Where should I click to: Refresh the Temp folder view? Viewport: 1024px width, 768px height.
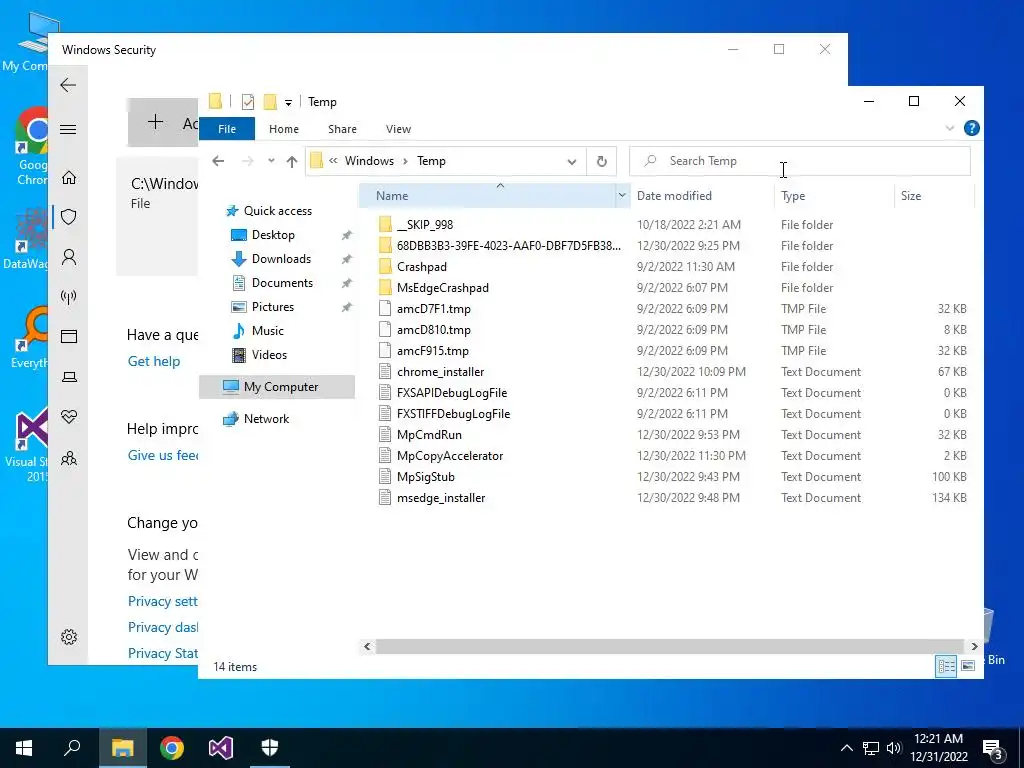click(x=601, y=161)
